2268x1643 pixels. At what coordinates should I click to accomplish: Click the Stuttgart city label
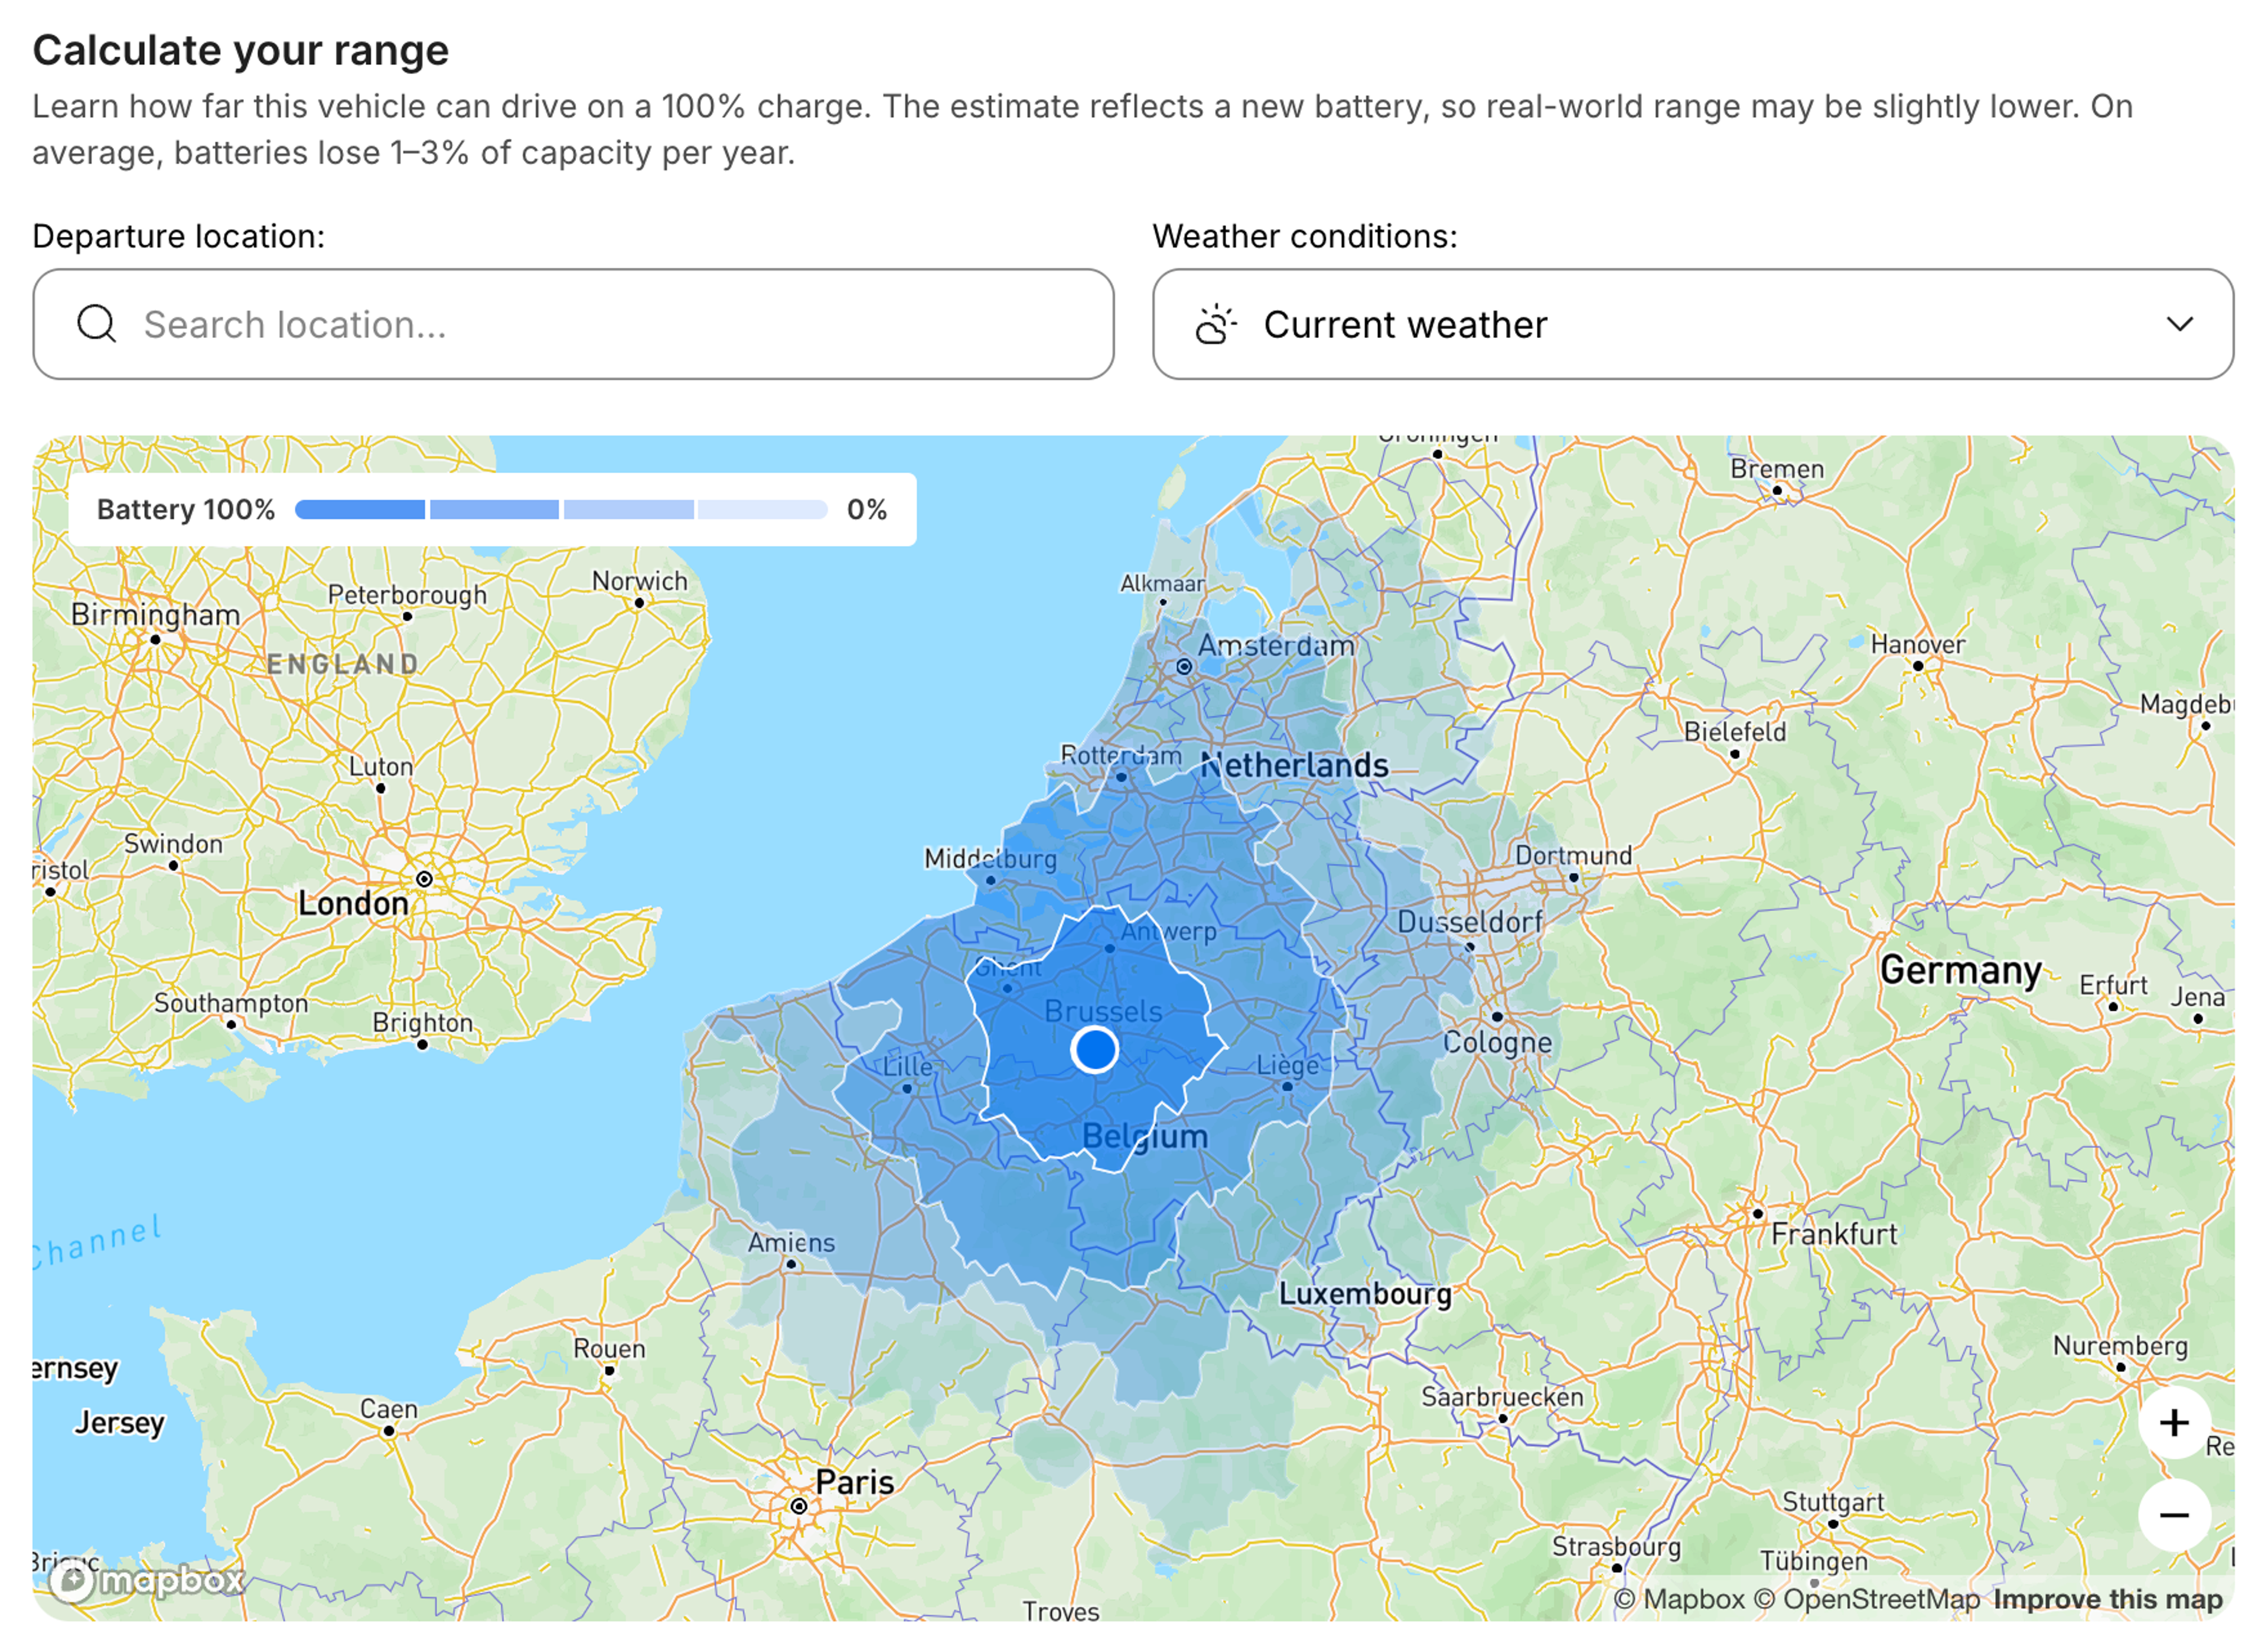click(x=1832, y=1502)
